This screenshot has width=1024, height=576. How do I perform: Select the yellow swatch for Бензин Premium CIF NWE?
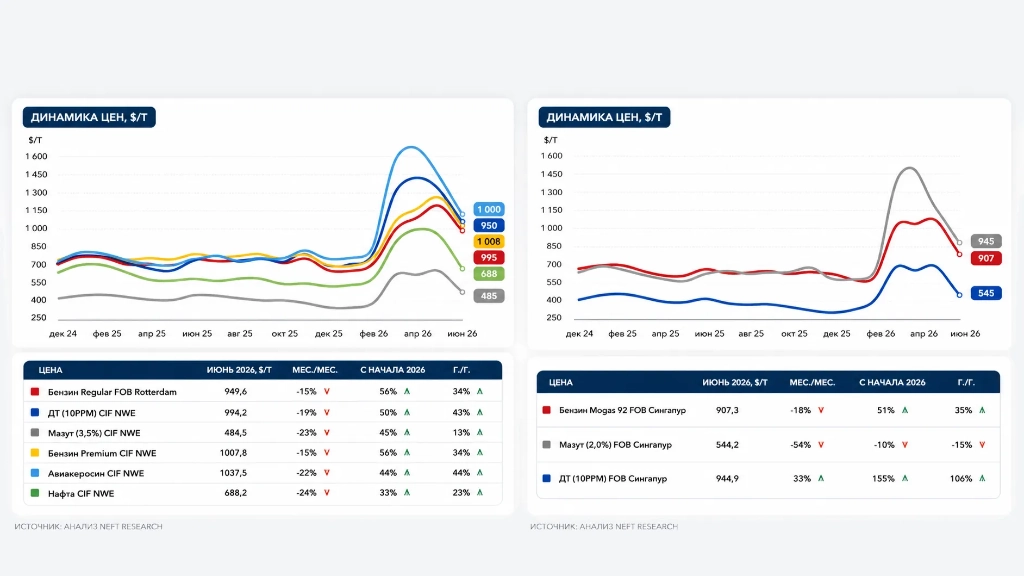[35, 453]
